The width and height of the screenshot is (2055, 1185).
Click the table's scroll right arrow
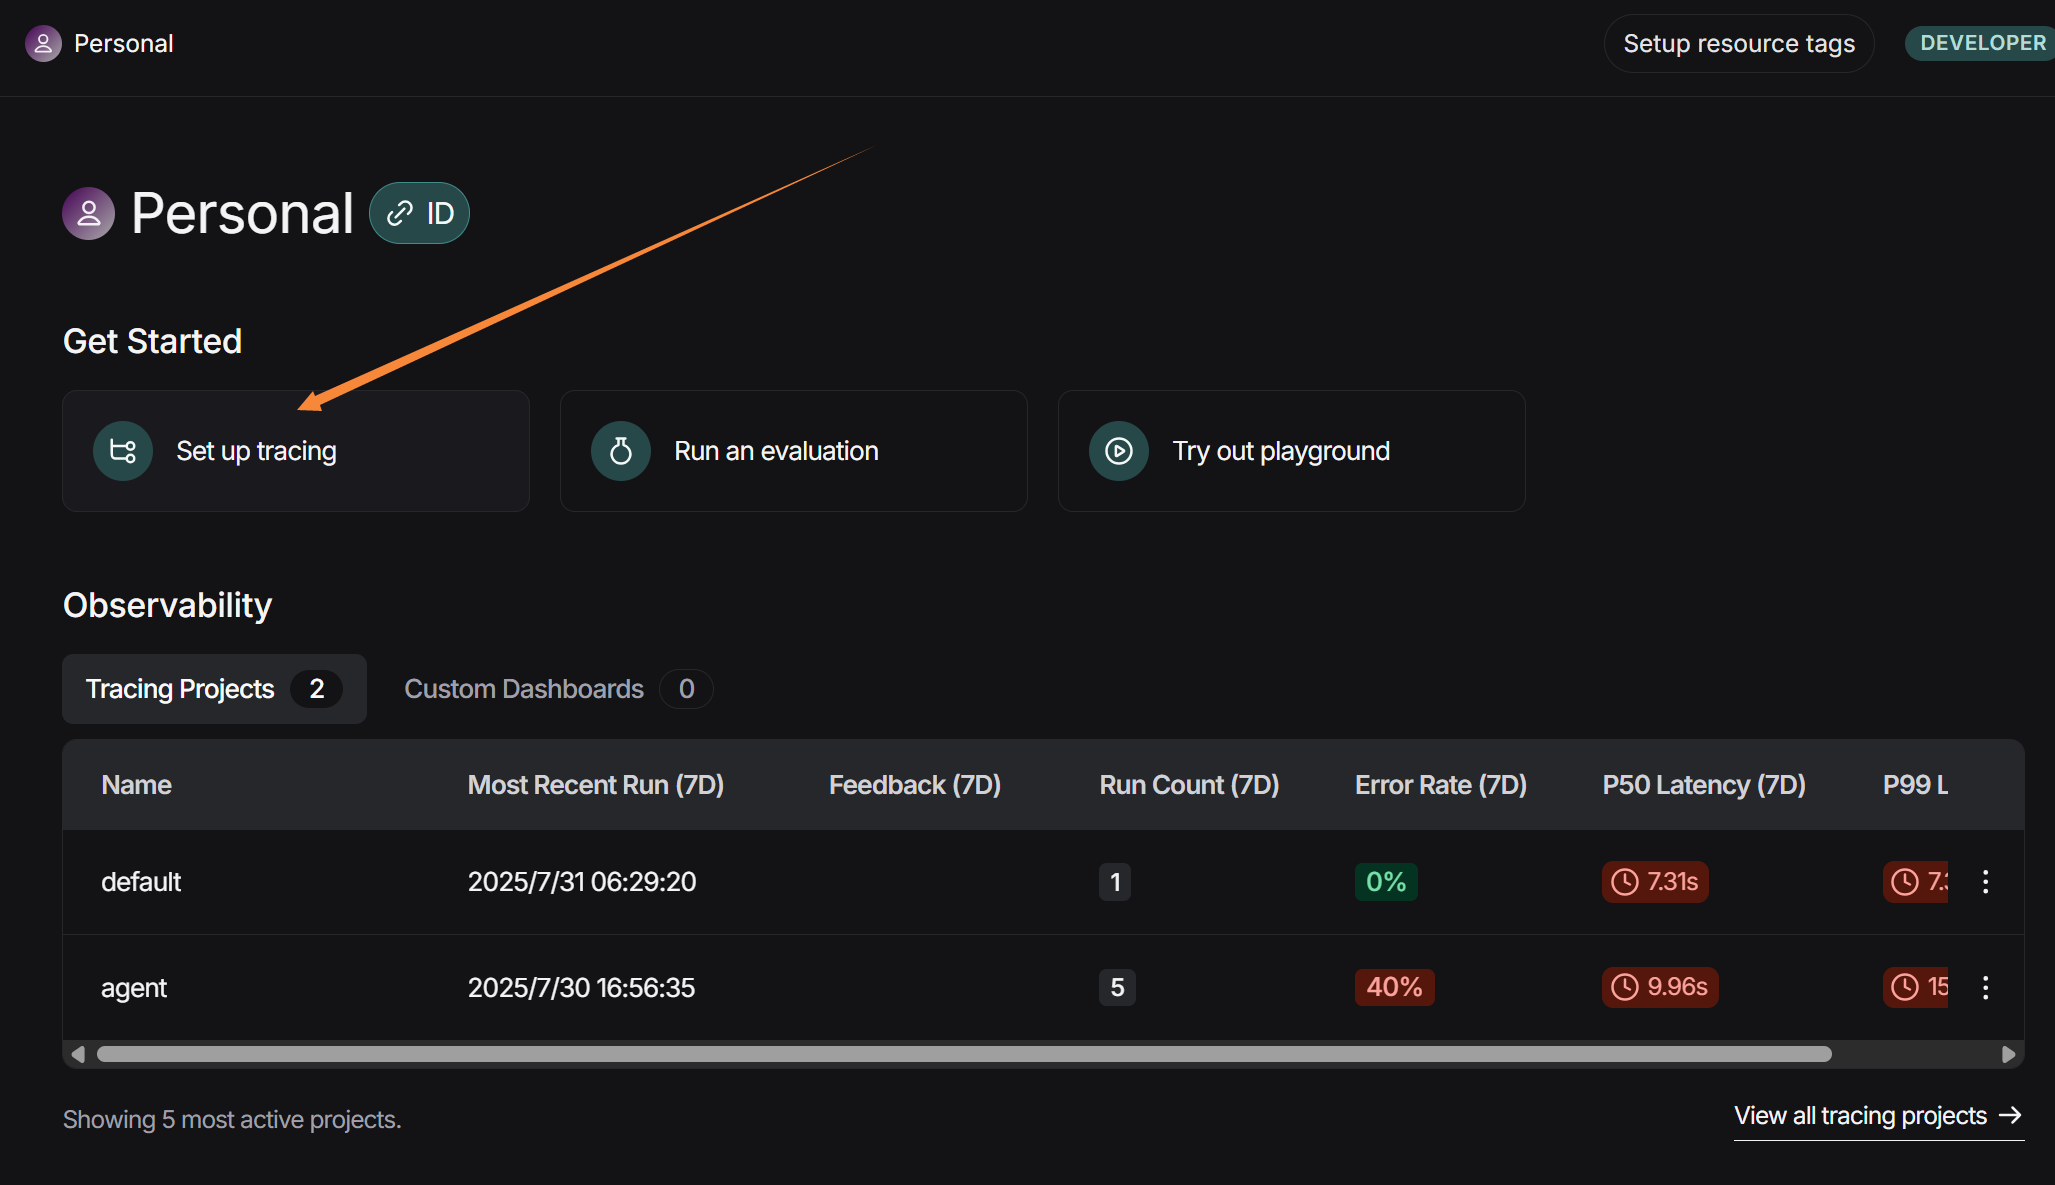(2008, 1054)
